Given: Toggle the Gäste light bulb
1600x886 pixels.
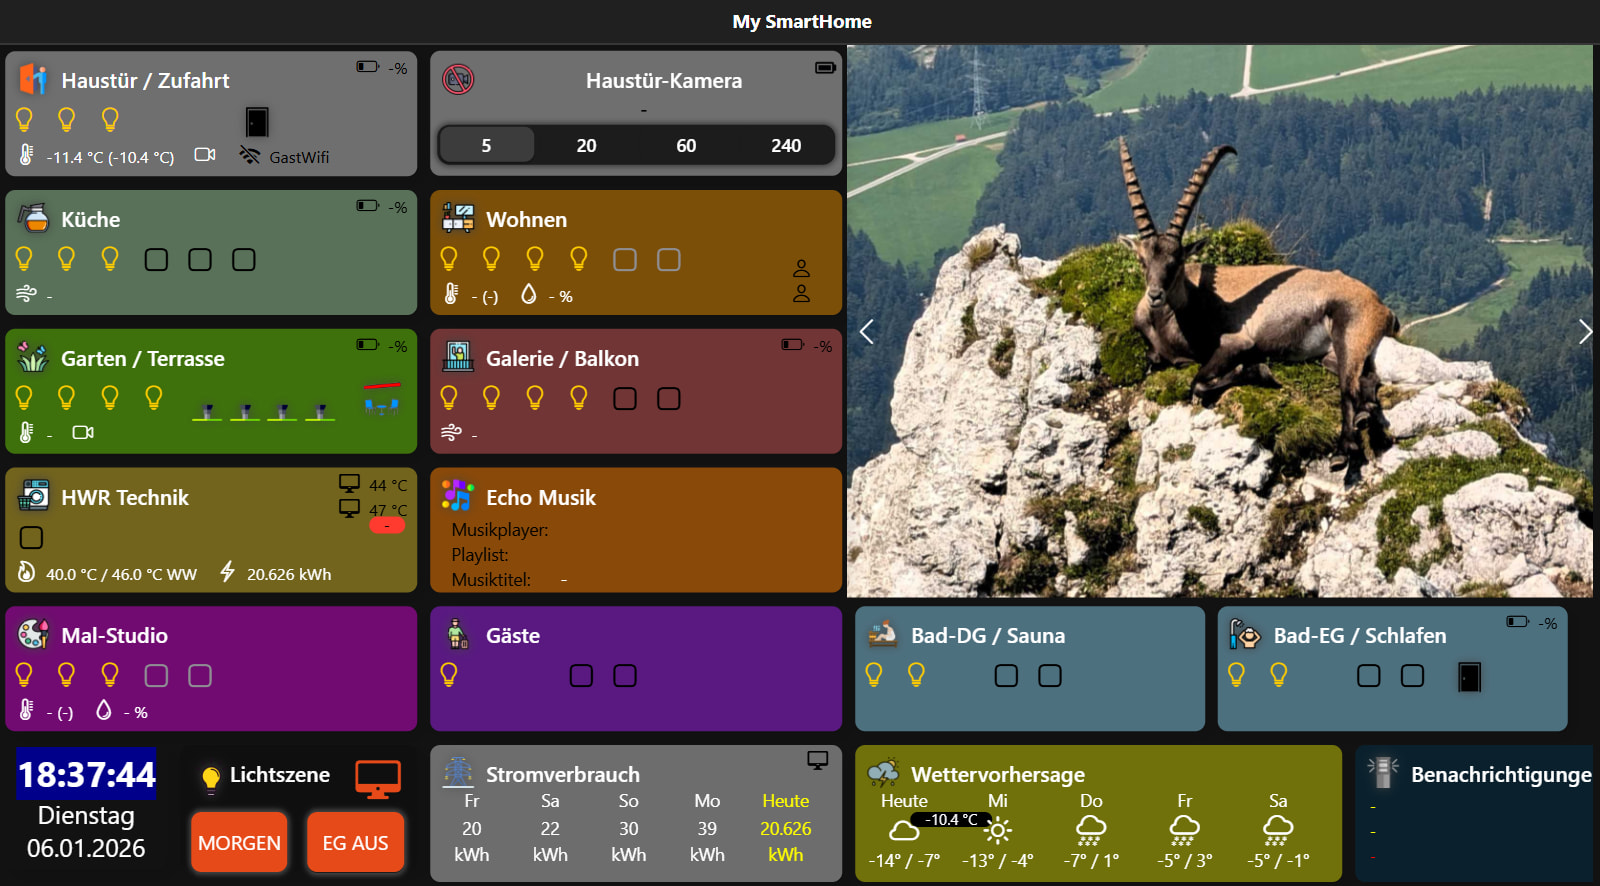Looking at the screenshot, I should coord(449,676).
